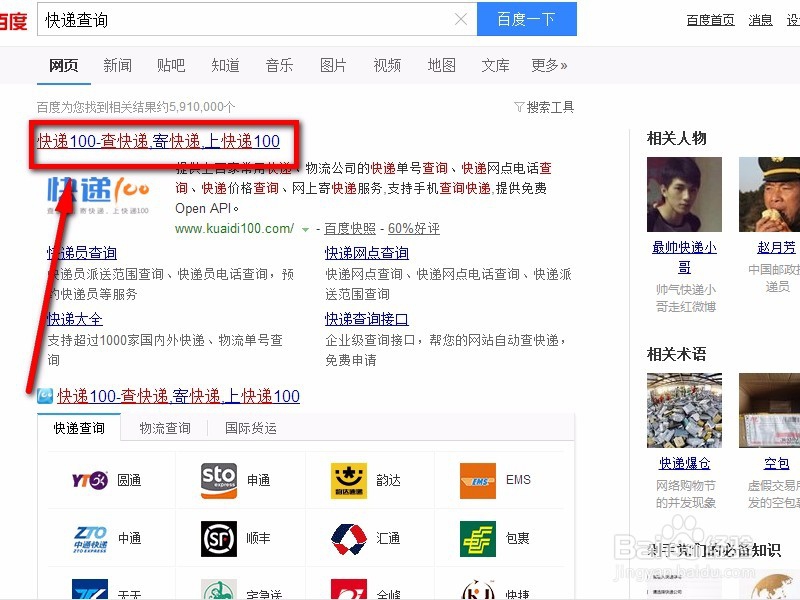Choose the 全峰 courier icon
The height and width of the screenshot is (600, 800).
coord(348,589)
